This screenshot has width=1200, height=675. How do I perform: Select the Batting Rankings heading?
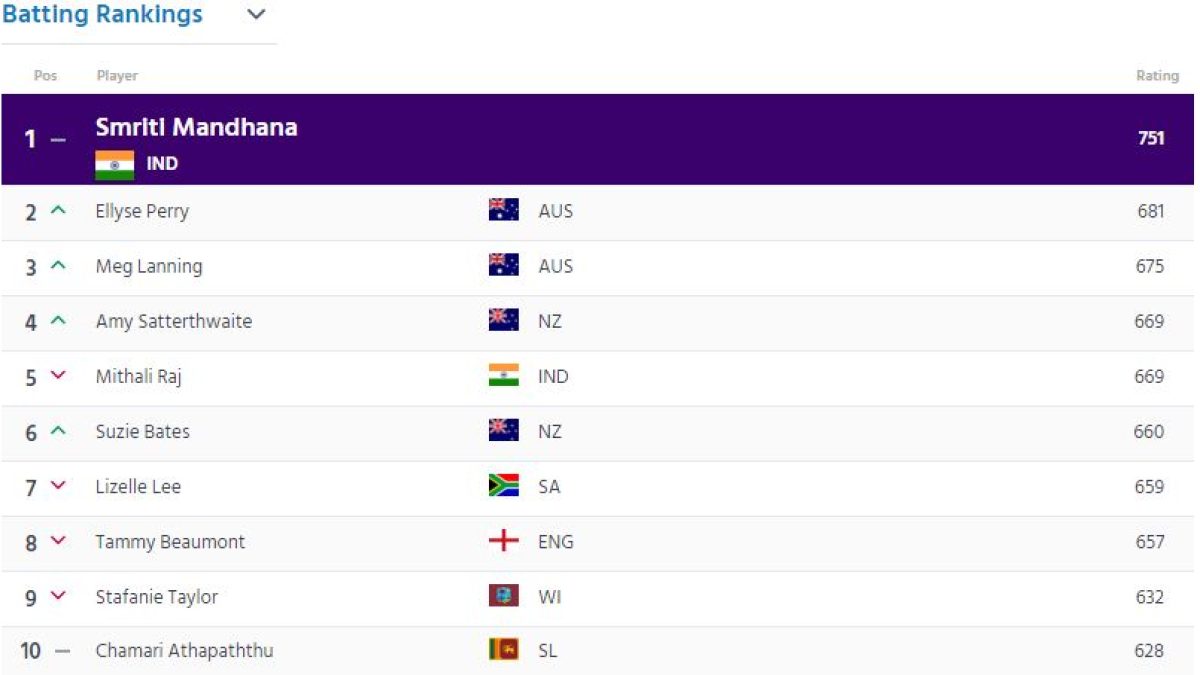coord(102,15)
